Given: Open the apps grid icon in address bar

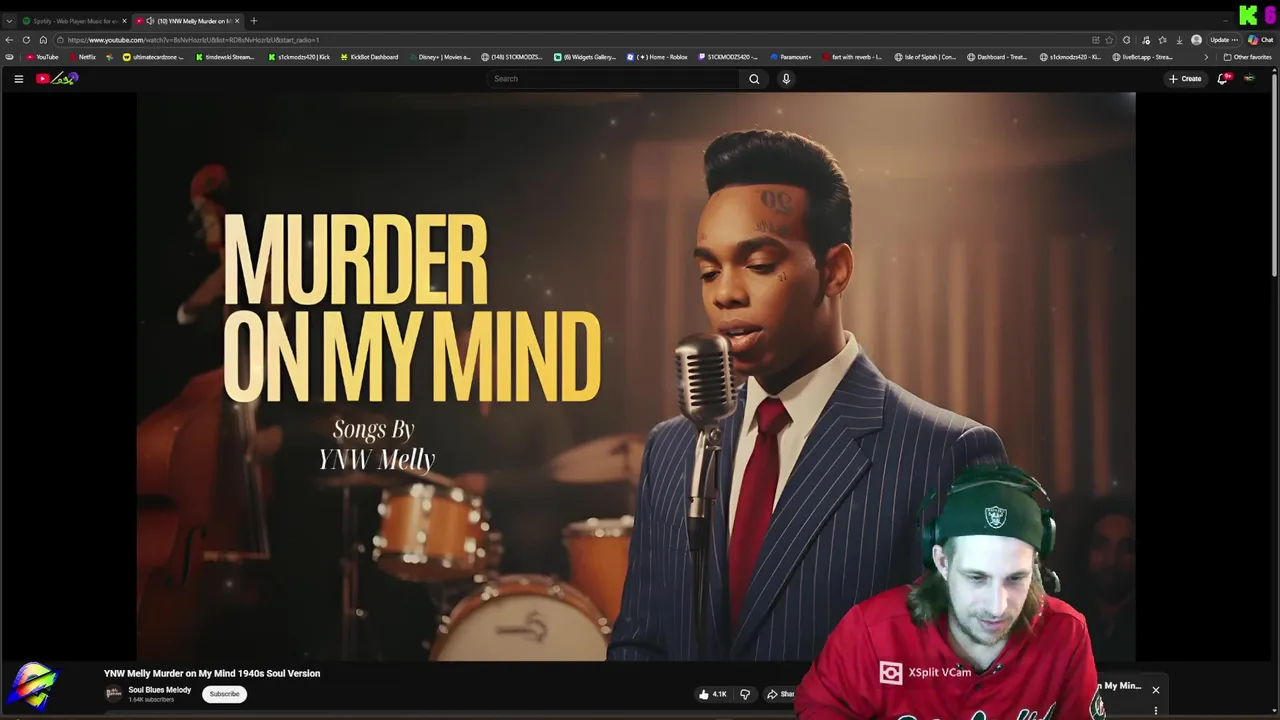Looking at the screenshot, I should (1095, 40).
